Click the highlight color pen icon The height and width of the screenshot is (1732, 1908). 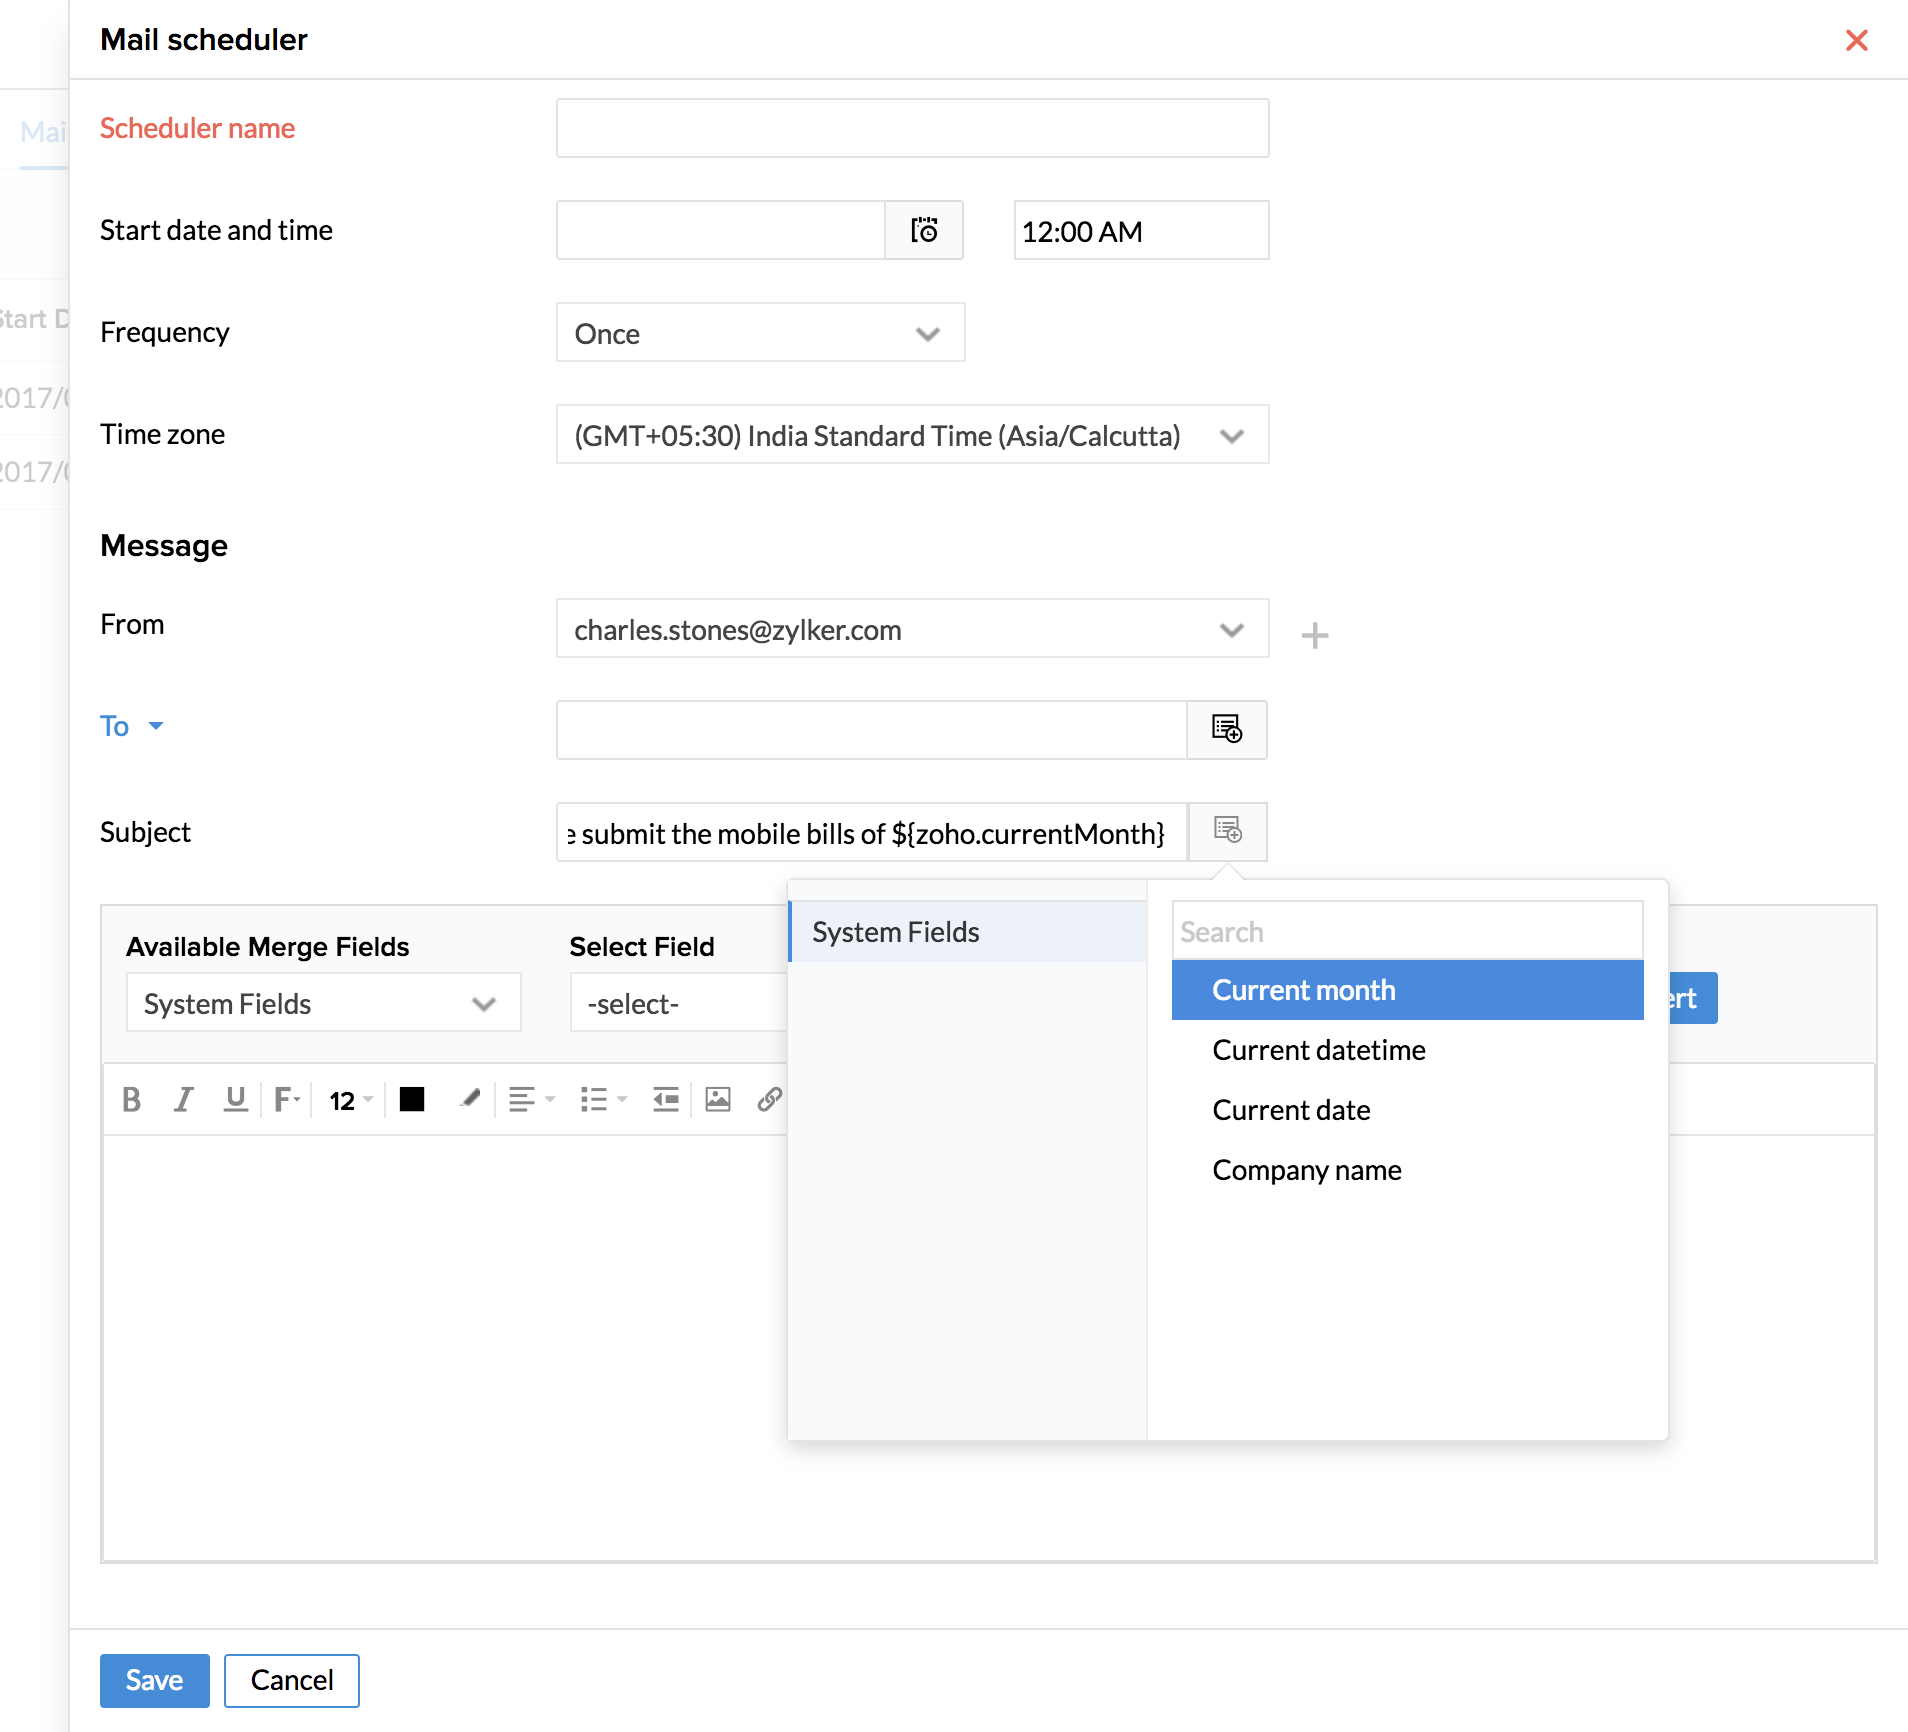point(469,1100)
